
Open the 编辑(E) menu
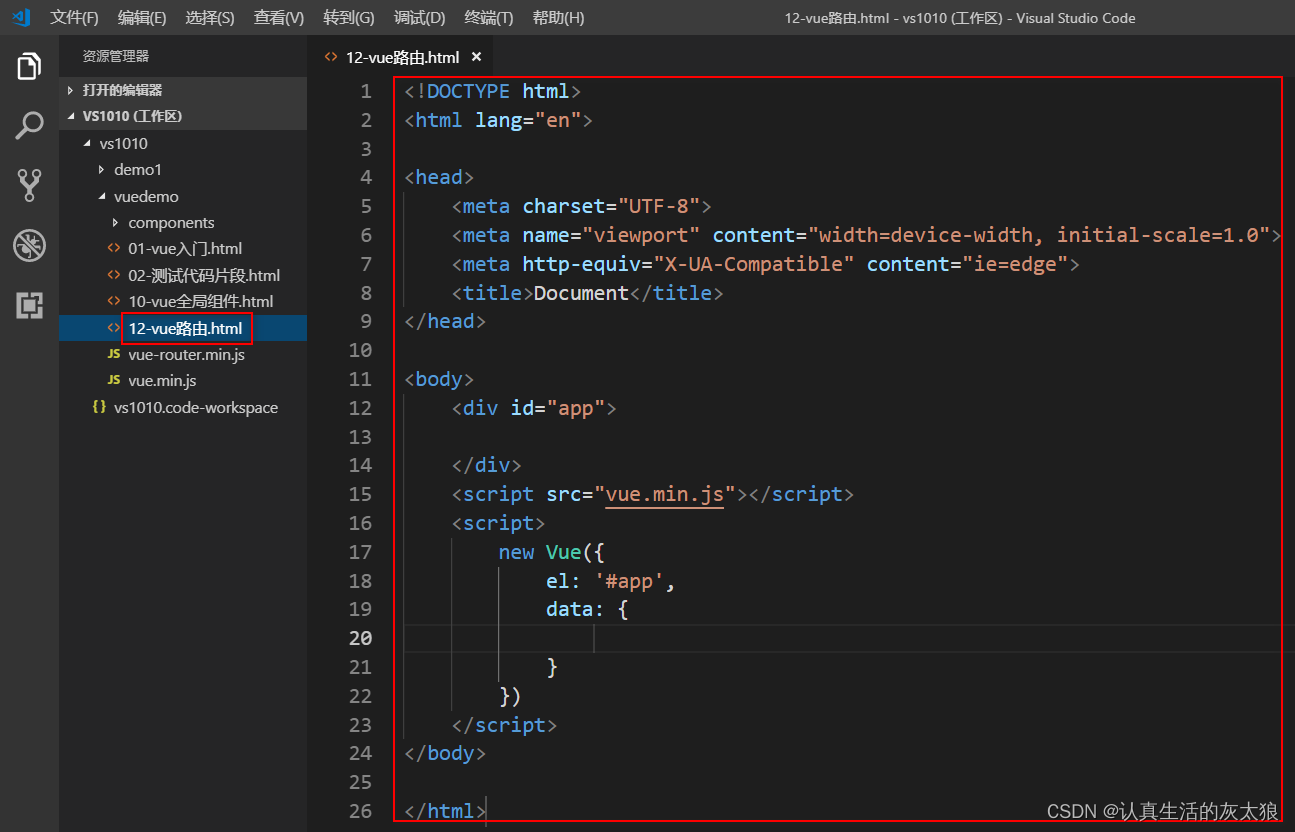[142, 18]
